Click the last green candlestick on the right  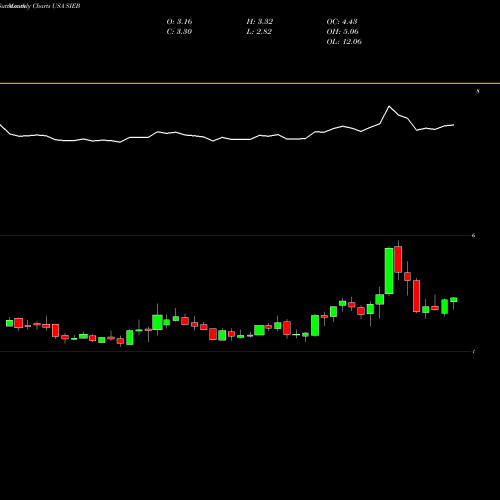tap(454, 299)
